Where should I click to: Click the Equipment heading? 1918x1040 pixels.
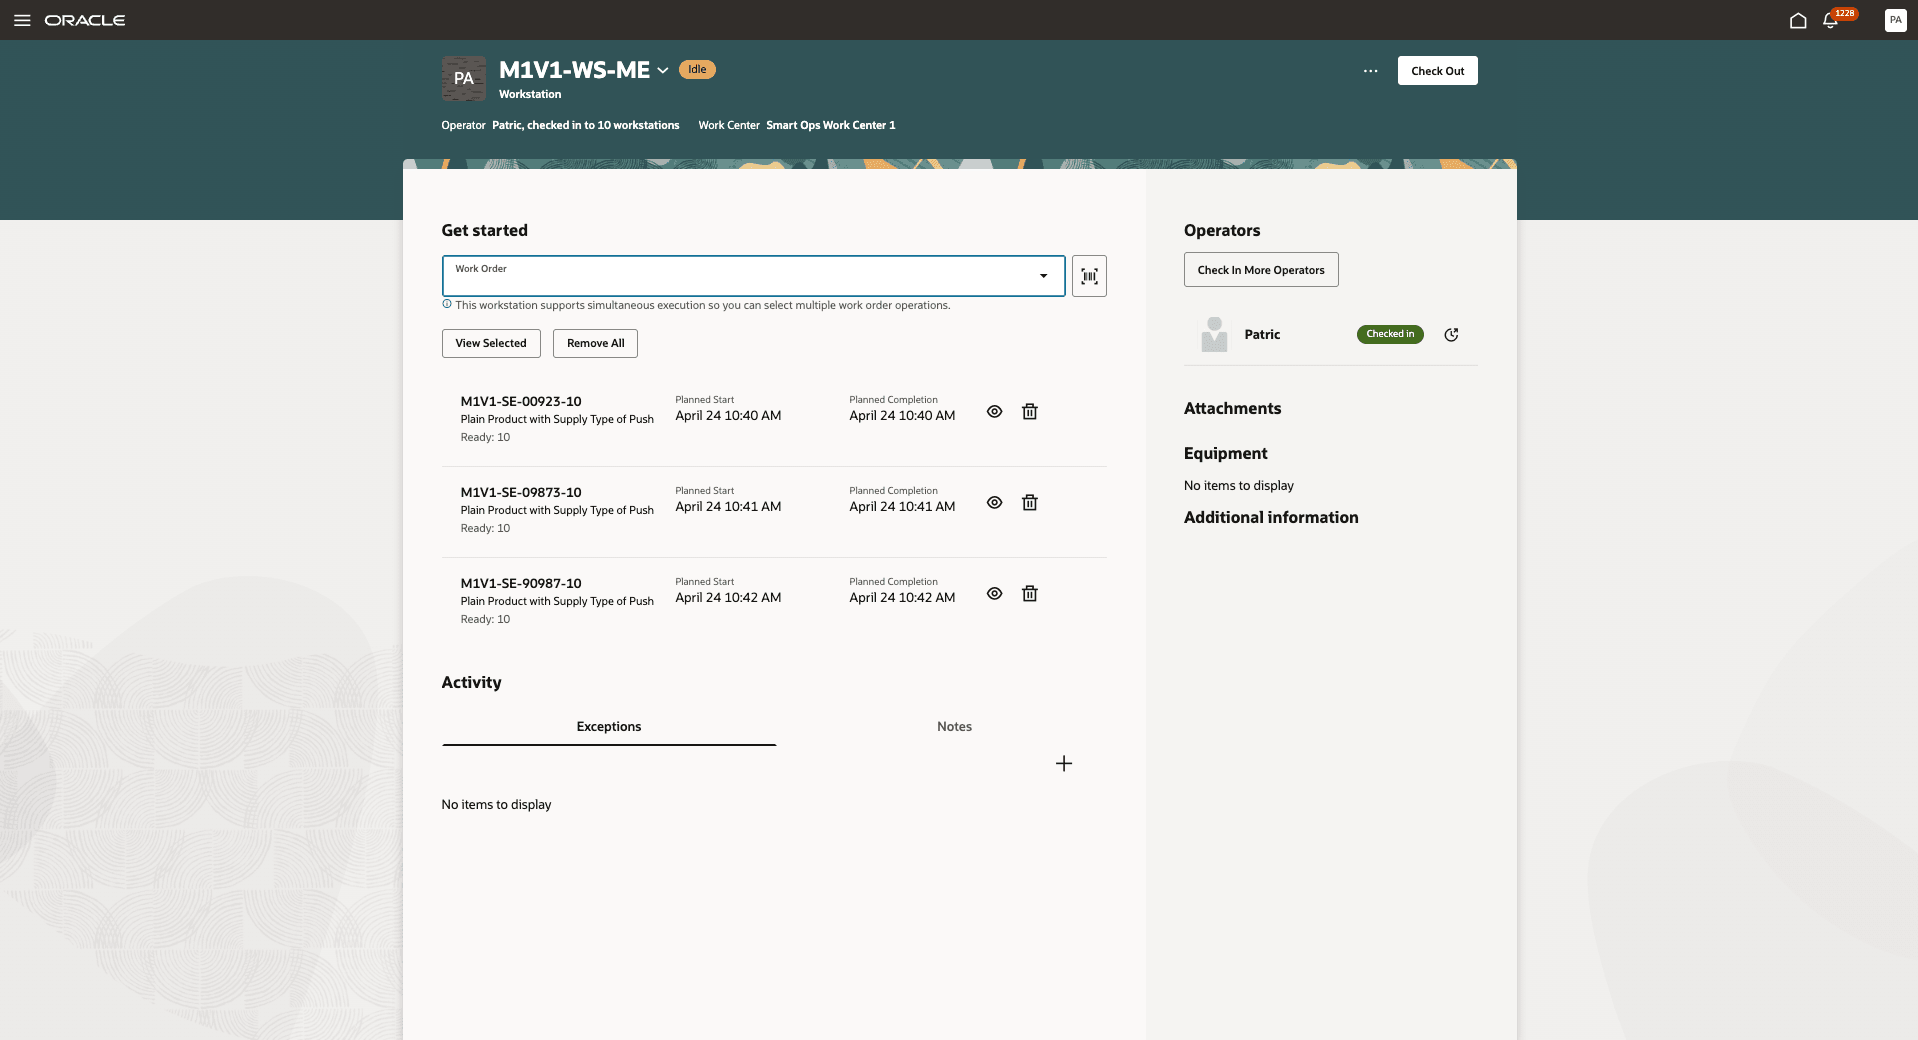click(x=1225, y=454)
